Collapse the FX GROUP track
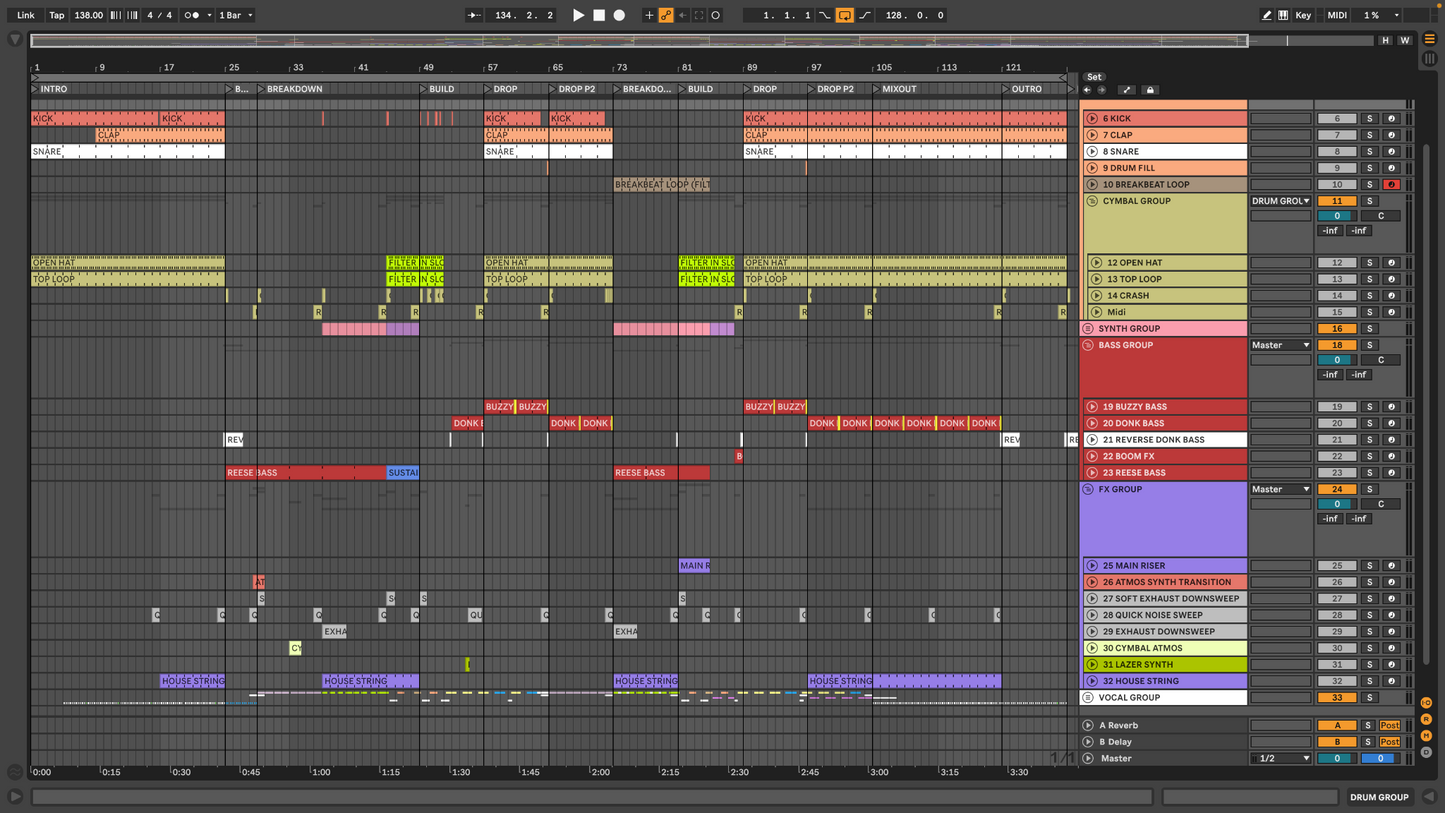1445x813 pixels. click(x=1088, y=490)
